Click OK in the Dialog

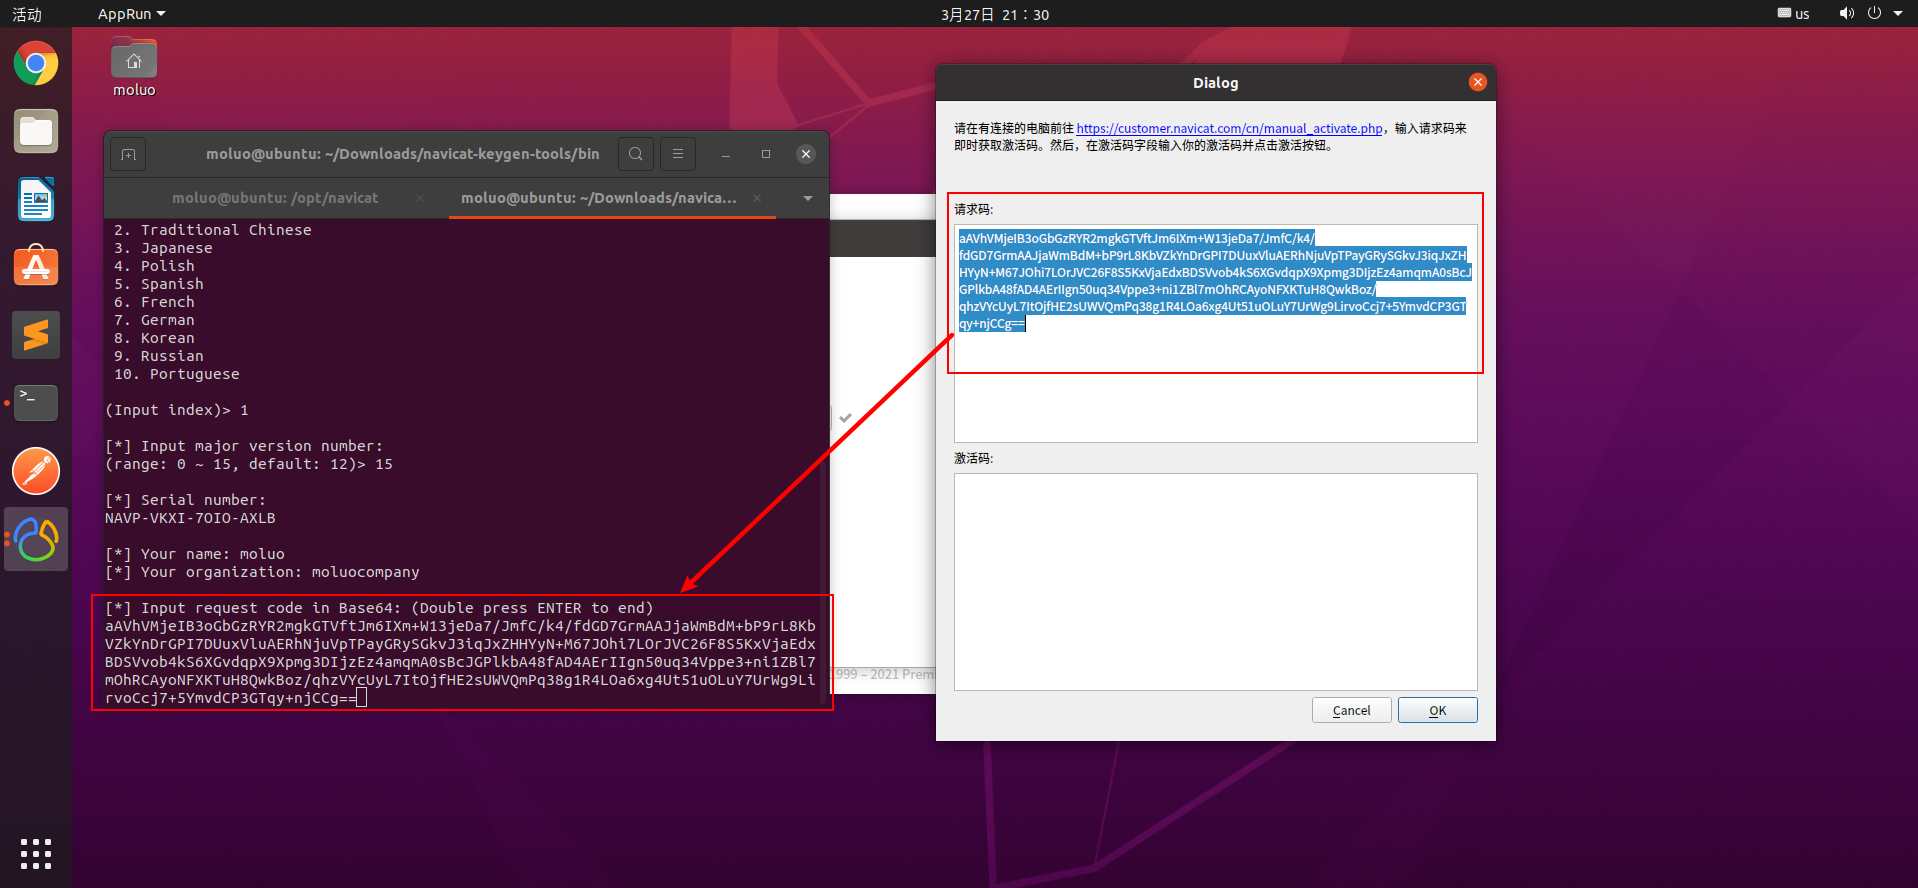pyautogui.click(x=1437, y=710)
